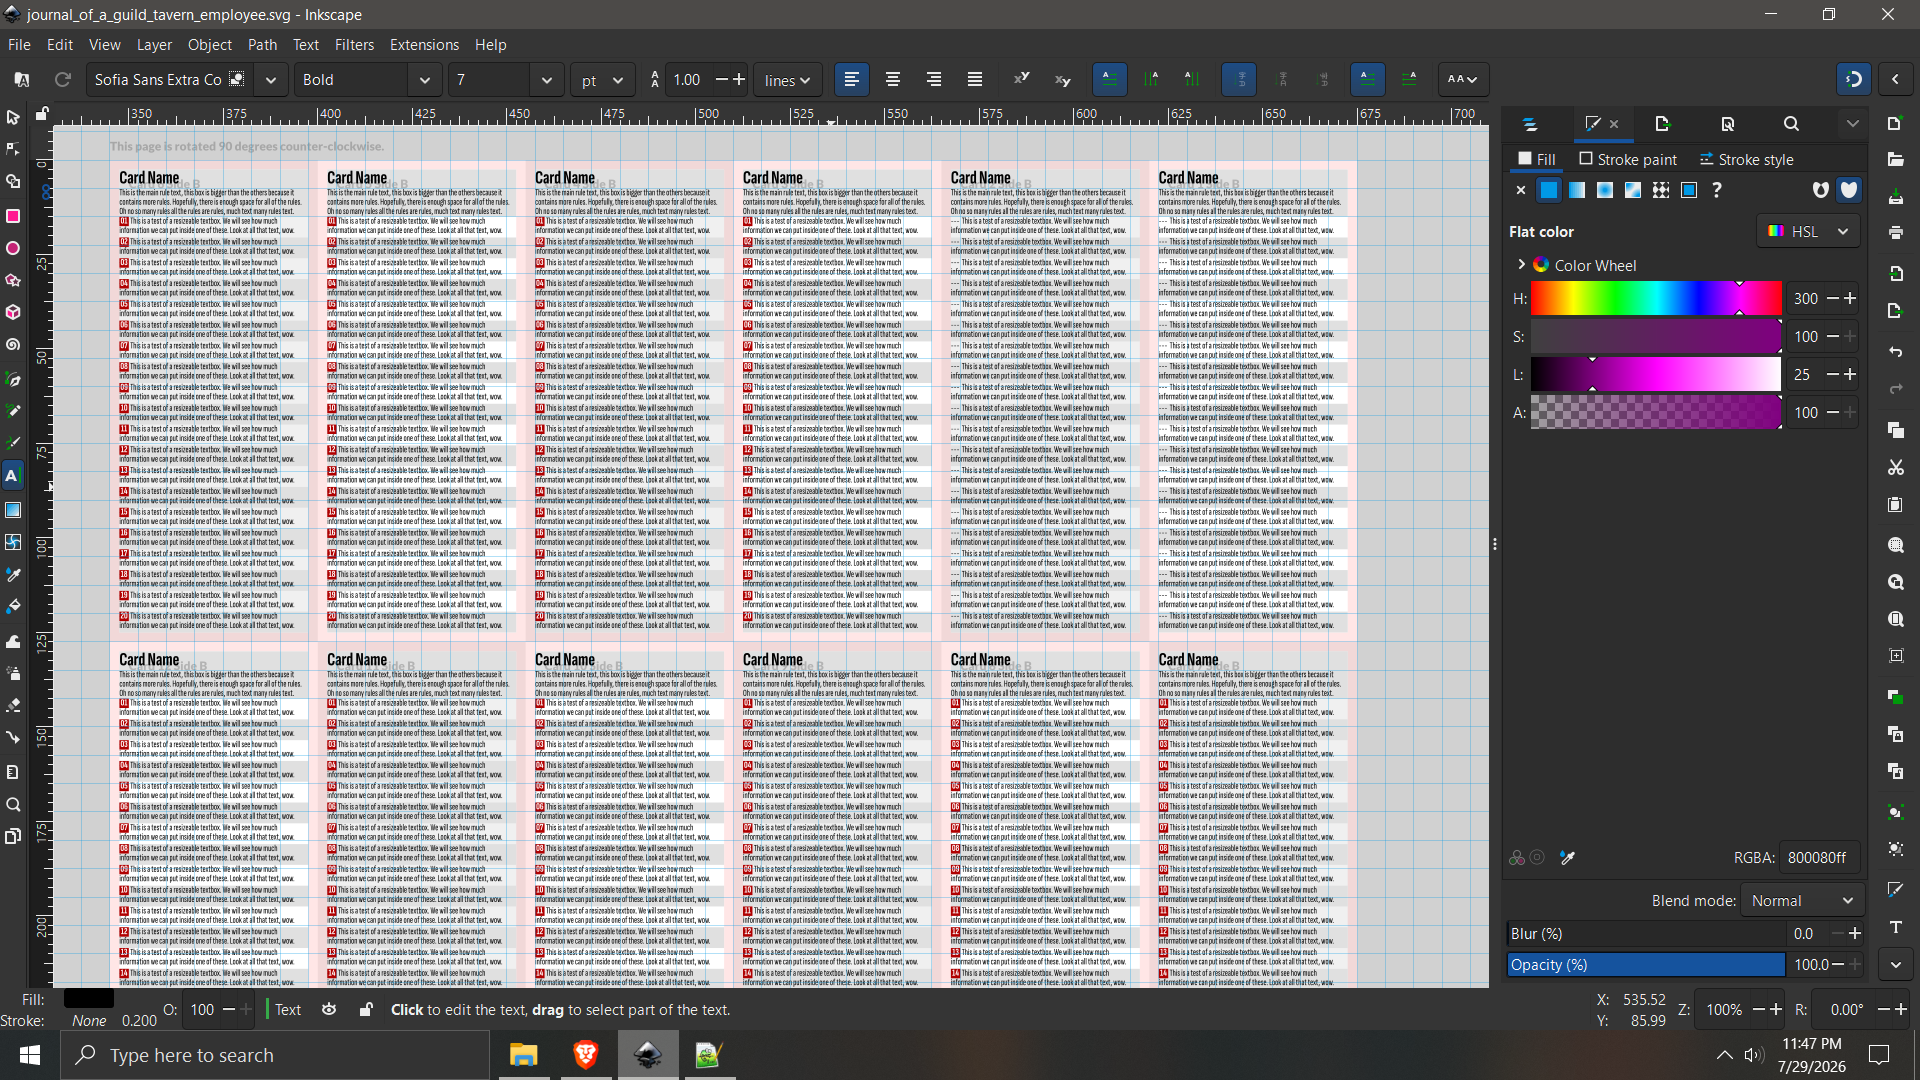Select the Rectangle tool
The image size is (1920, 1080).
coord(13,216)
